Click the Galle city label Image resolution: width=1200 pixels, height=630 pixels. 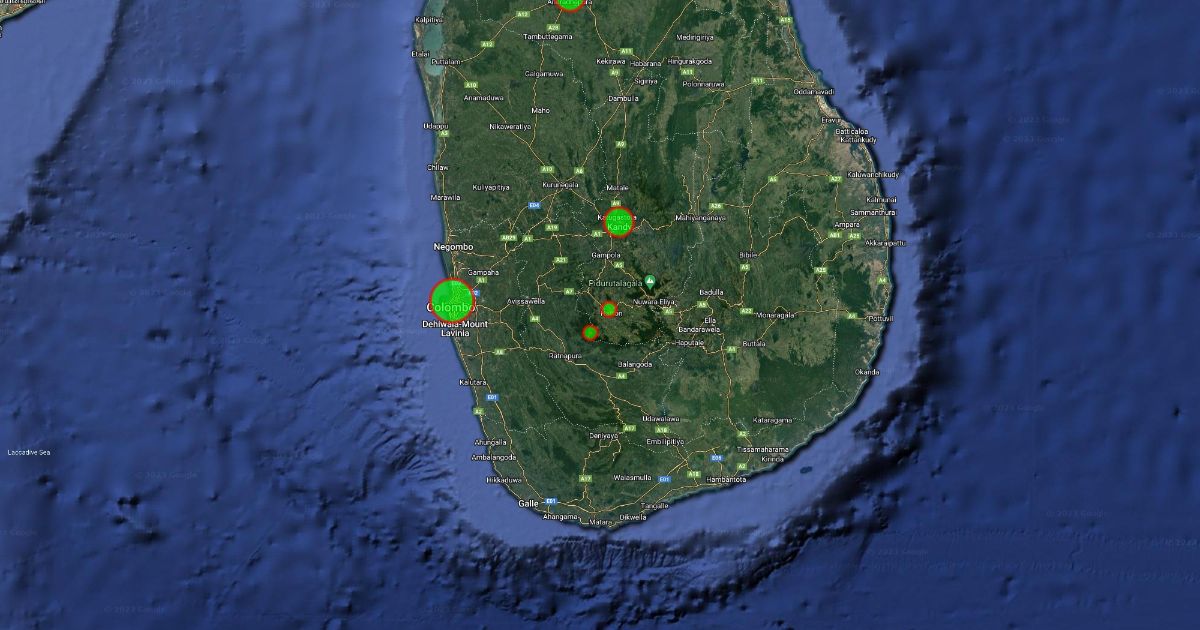(528, 503)
